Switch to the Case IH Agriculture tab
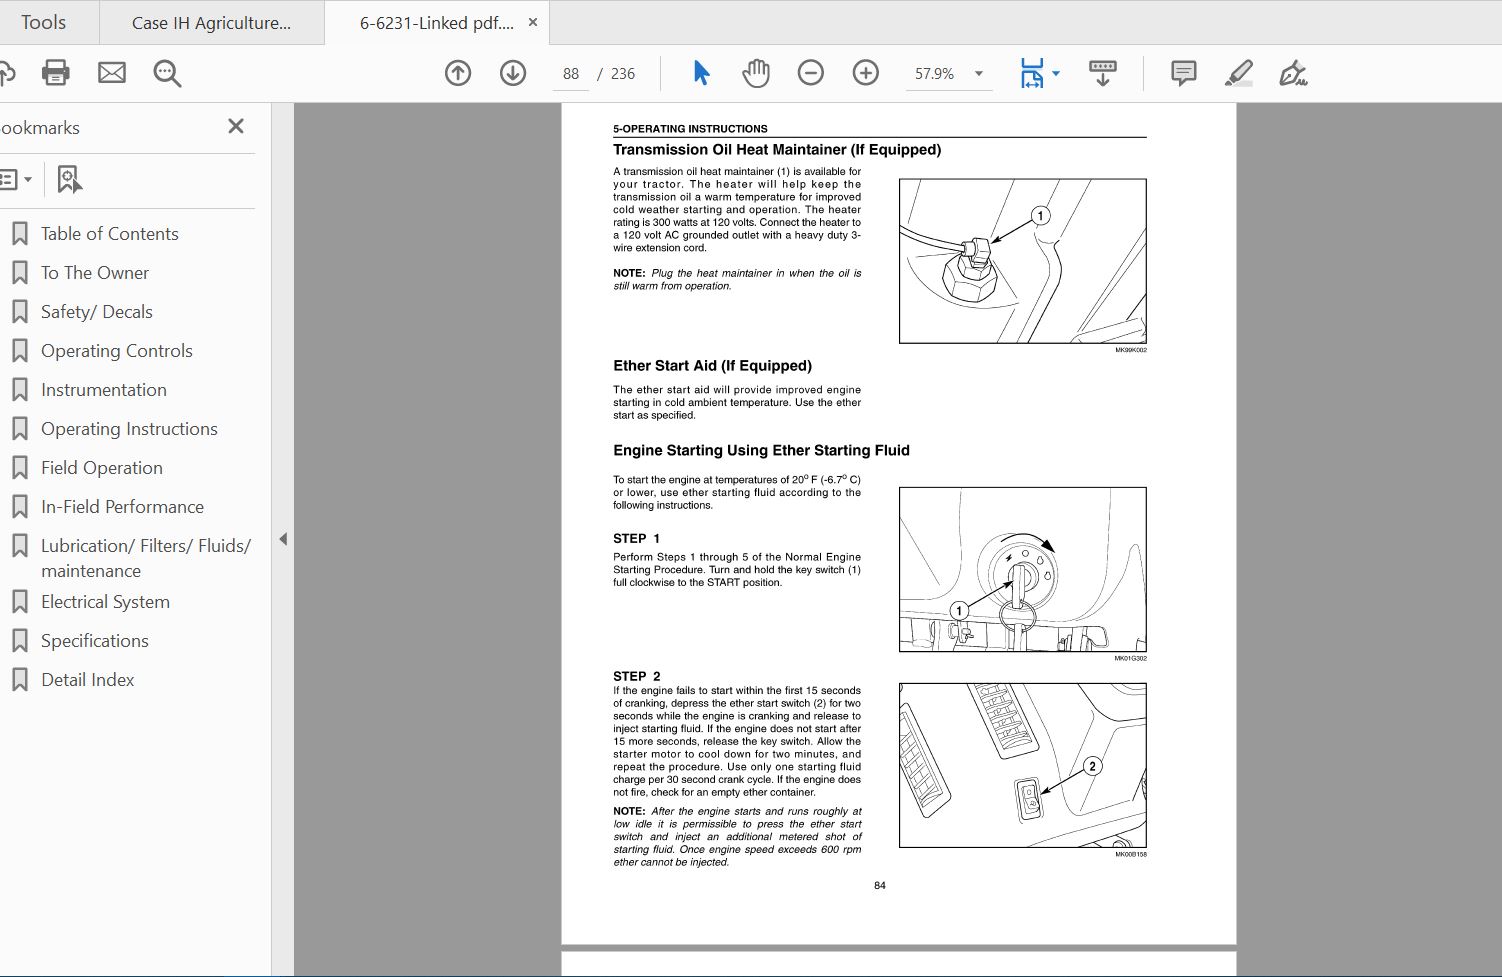Image resolution: width=1502 pixels, height=977 pixels. click(210, 21)
